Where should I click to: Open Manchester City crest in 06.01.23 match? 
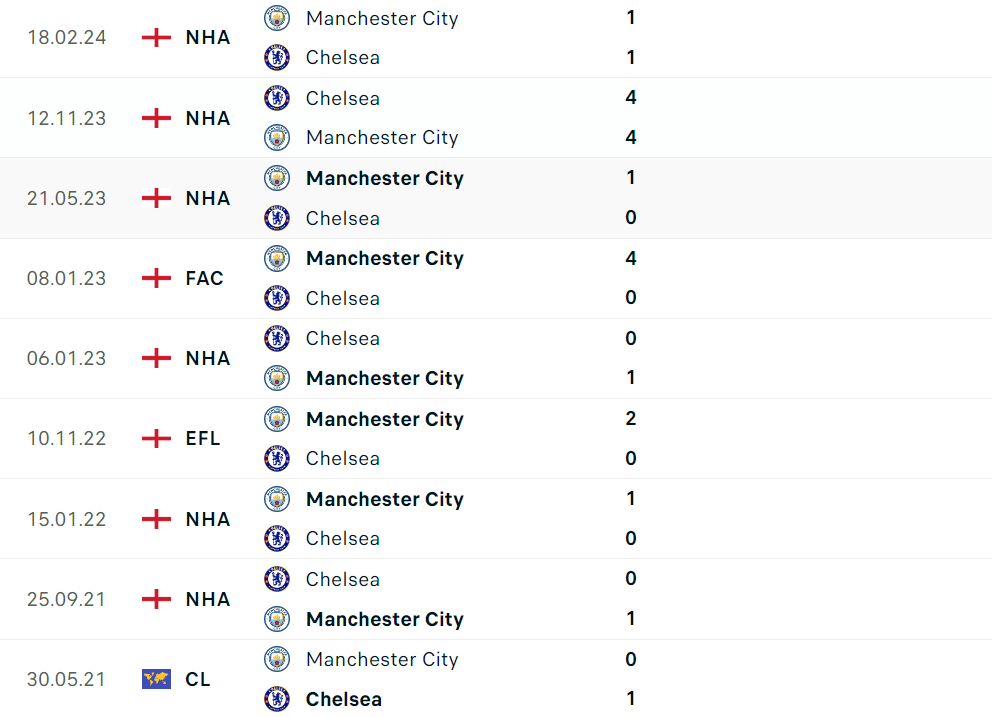pyautogui.click(x=276, y=378)
